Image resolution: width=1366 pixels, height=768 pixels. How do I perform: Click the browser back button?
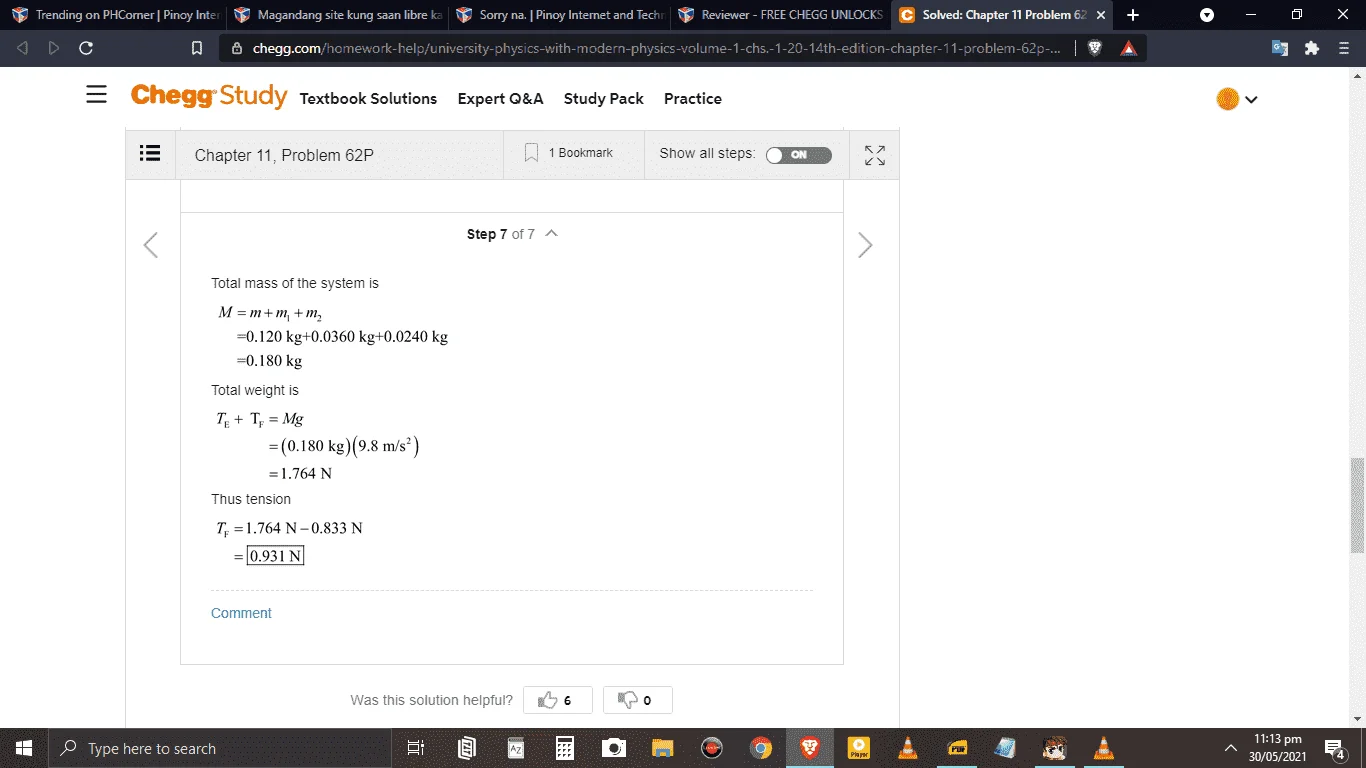[x=22, y=48]
